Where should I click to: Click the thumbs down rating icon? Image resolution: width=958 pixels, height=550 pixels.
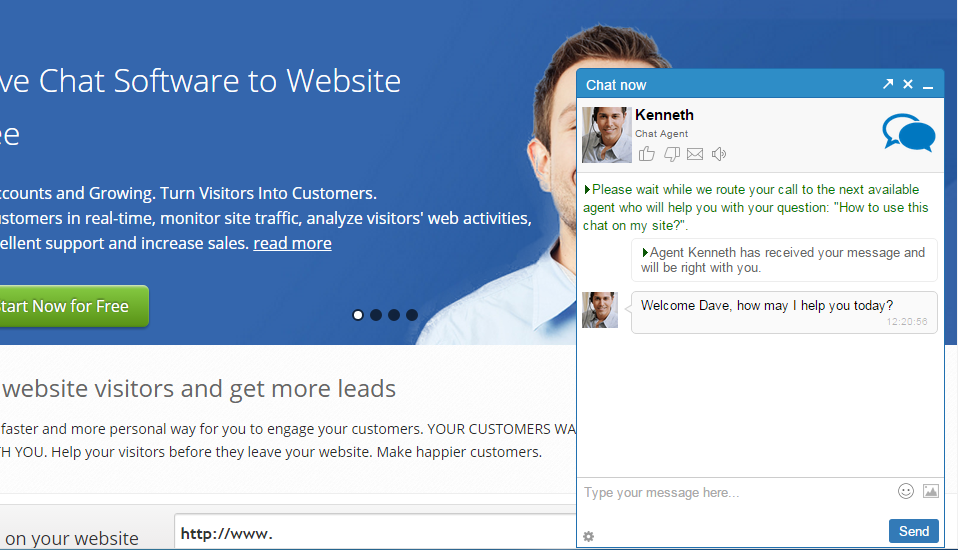tap(671, 154)
